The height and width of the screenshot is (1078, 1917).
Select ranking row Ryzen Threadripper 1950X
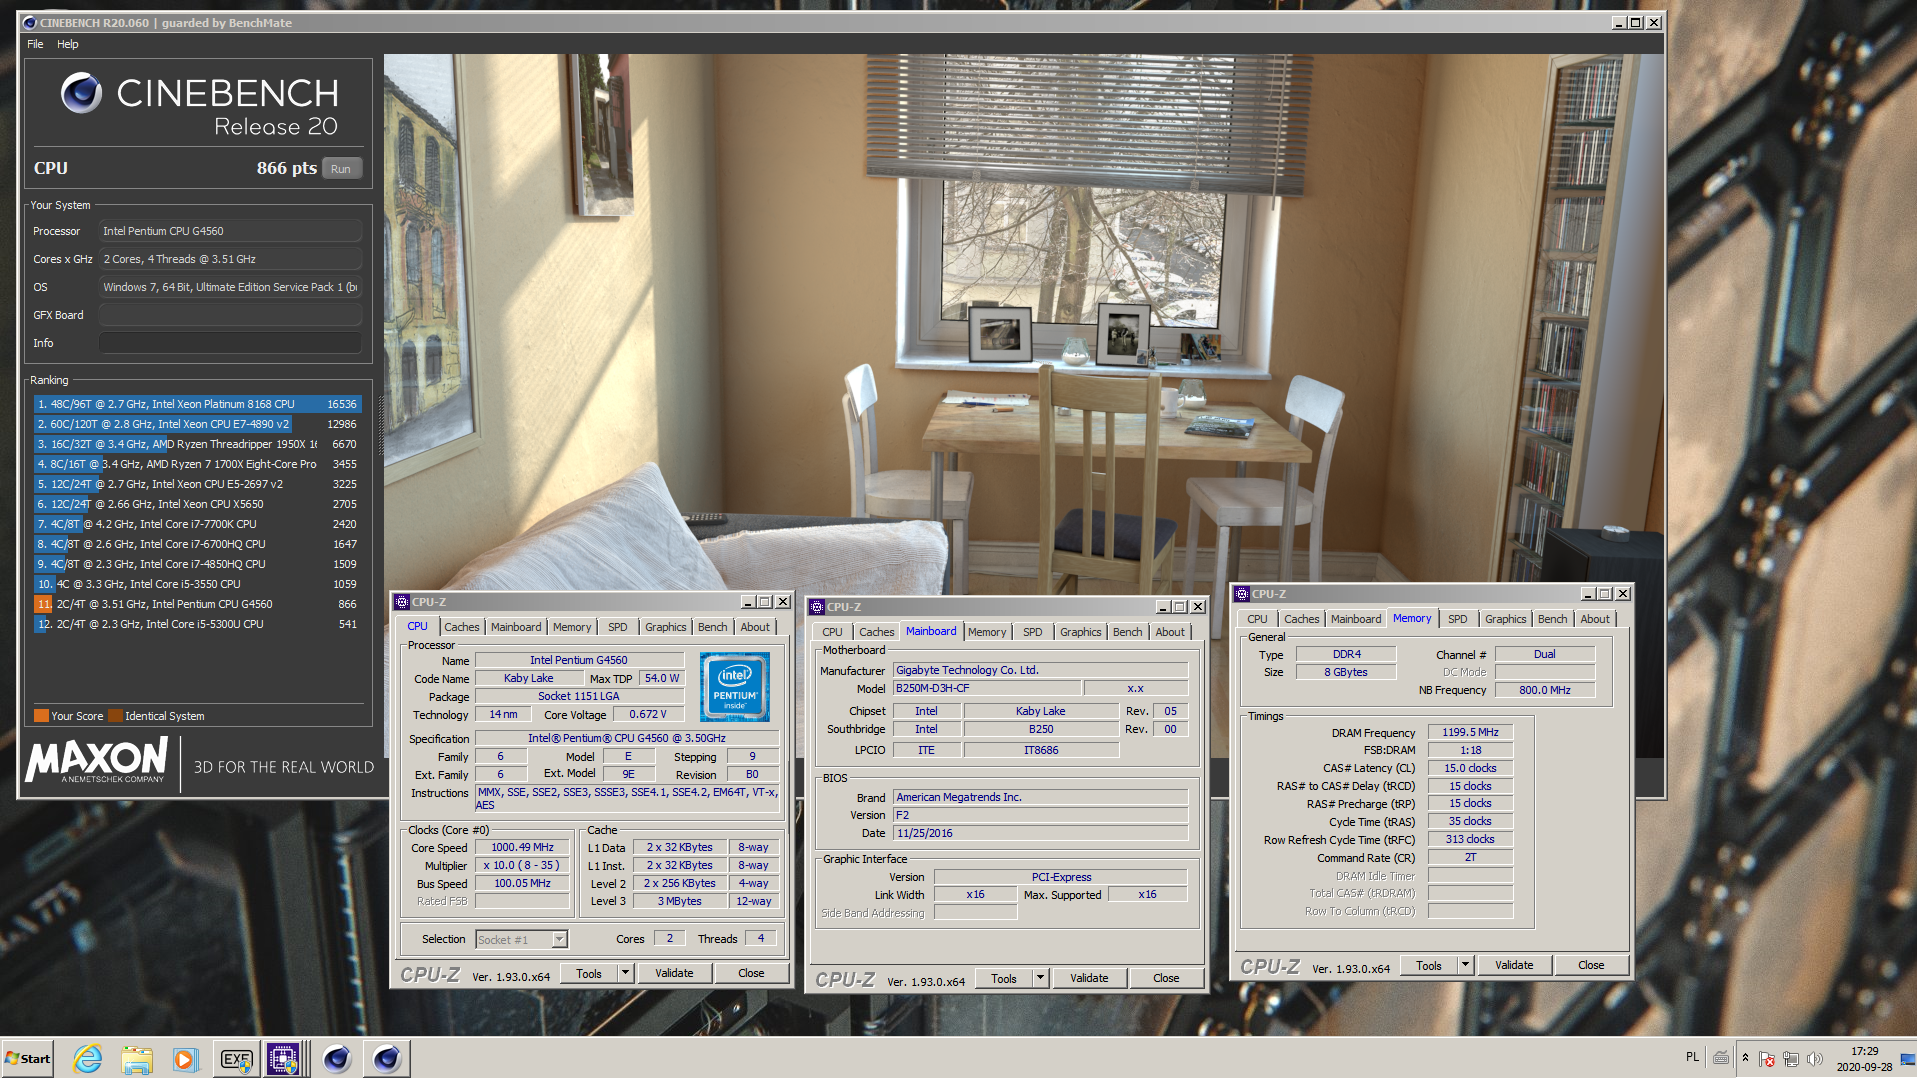click(x=197, y=444)
